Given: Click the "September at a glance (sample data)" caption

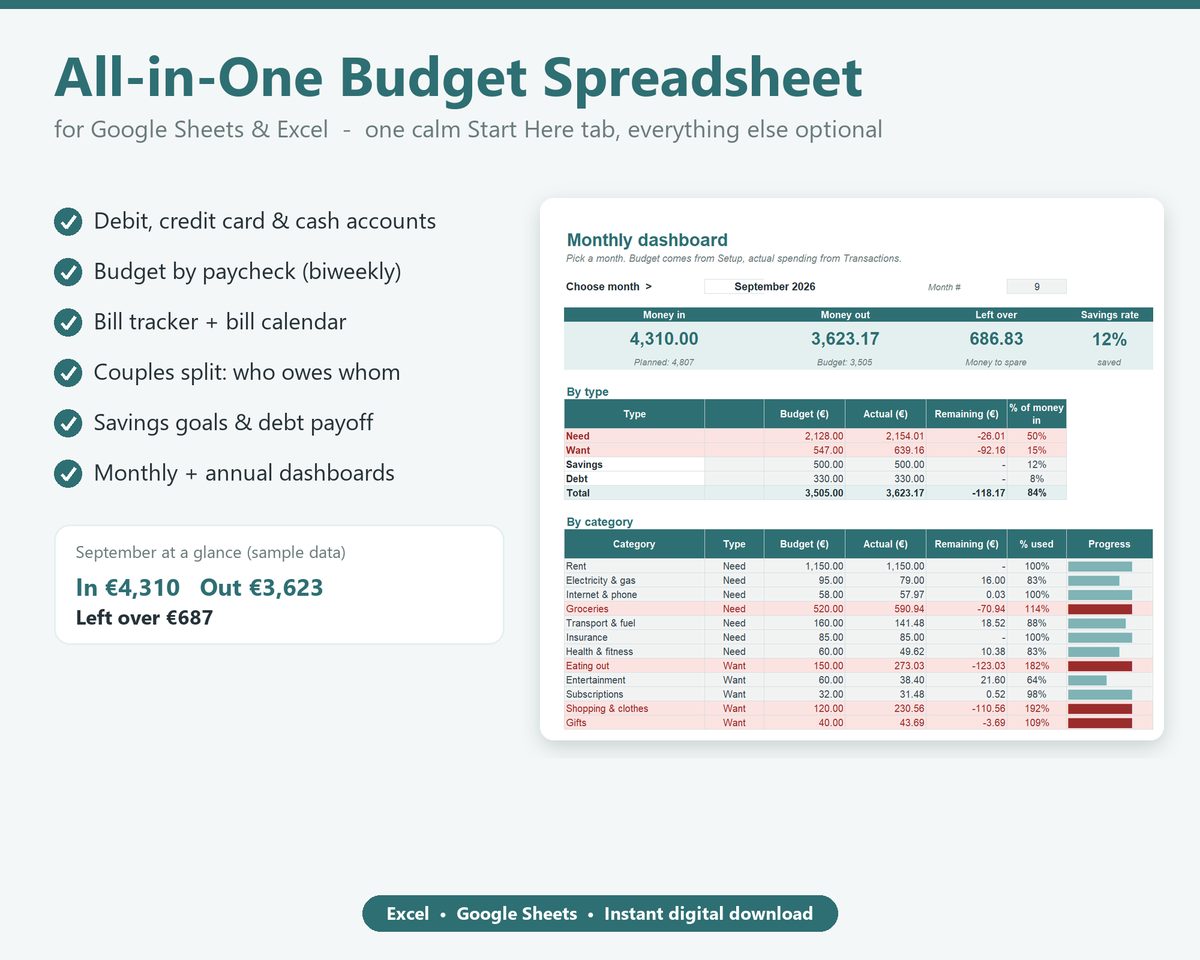Looking at the screenshot, I should click(211, 552).
